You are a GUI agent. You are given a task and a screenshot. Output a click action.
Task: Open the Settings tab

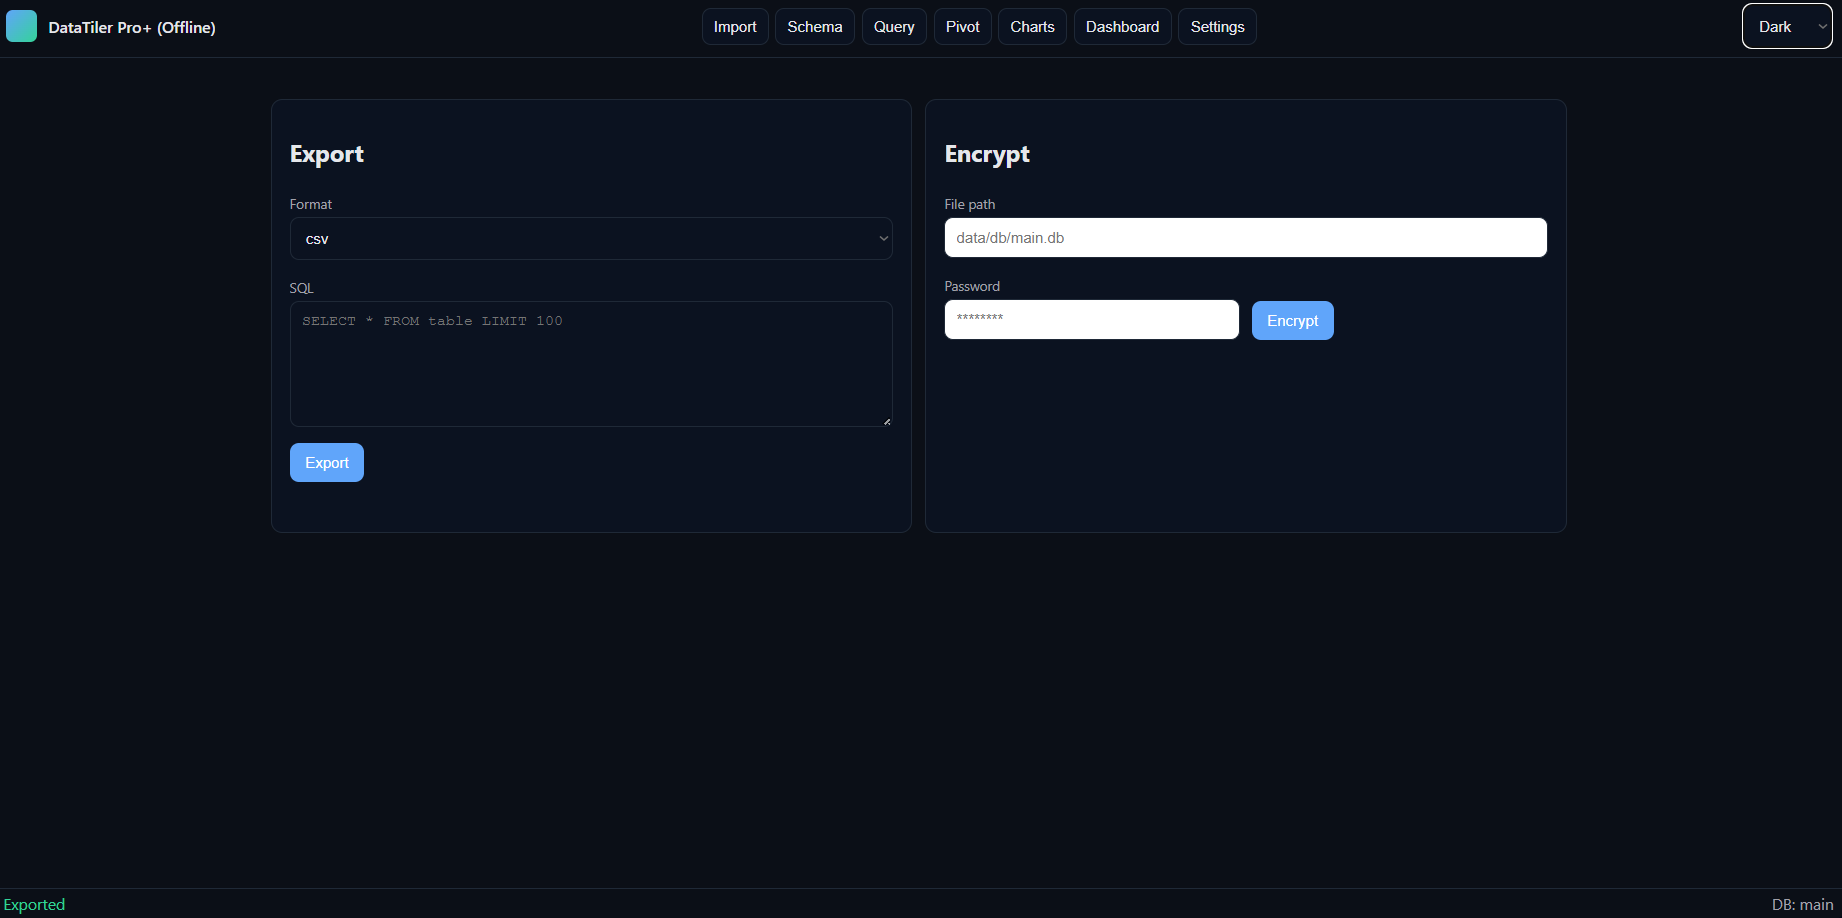click(1217, 27)
